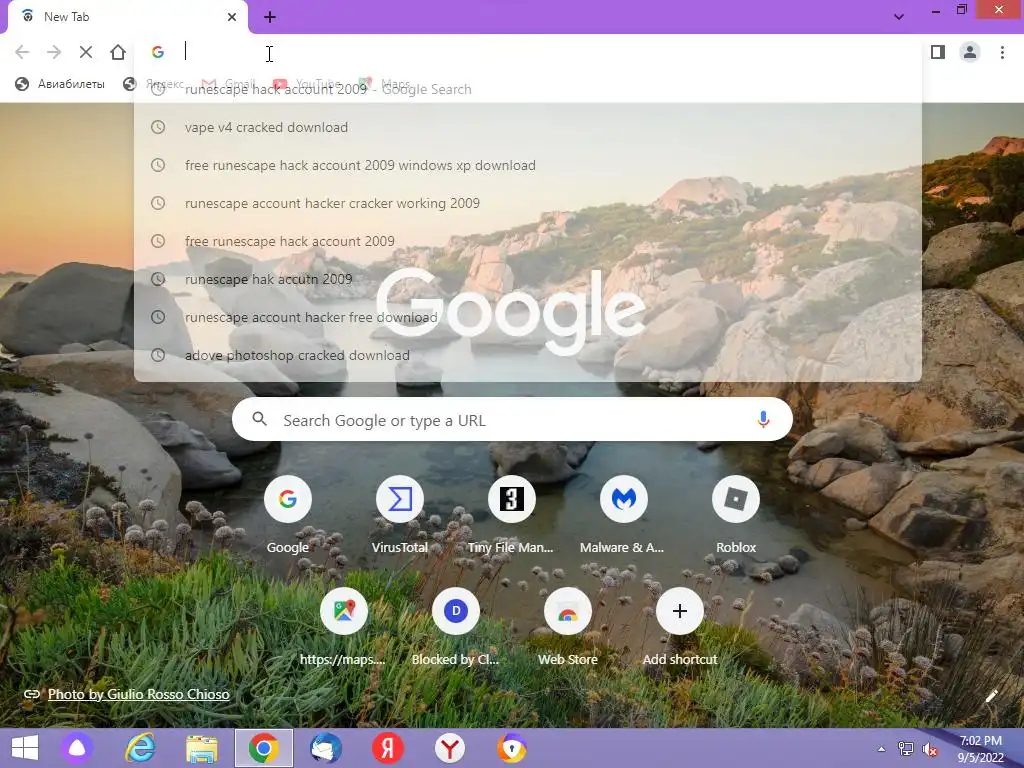Expand the tab search chevron
1024x768 pixels.
coord(899,17)
